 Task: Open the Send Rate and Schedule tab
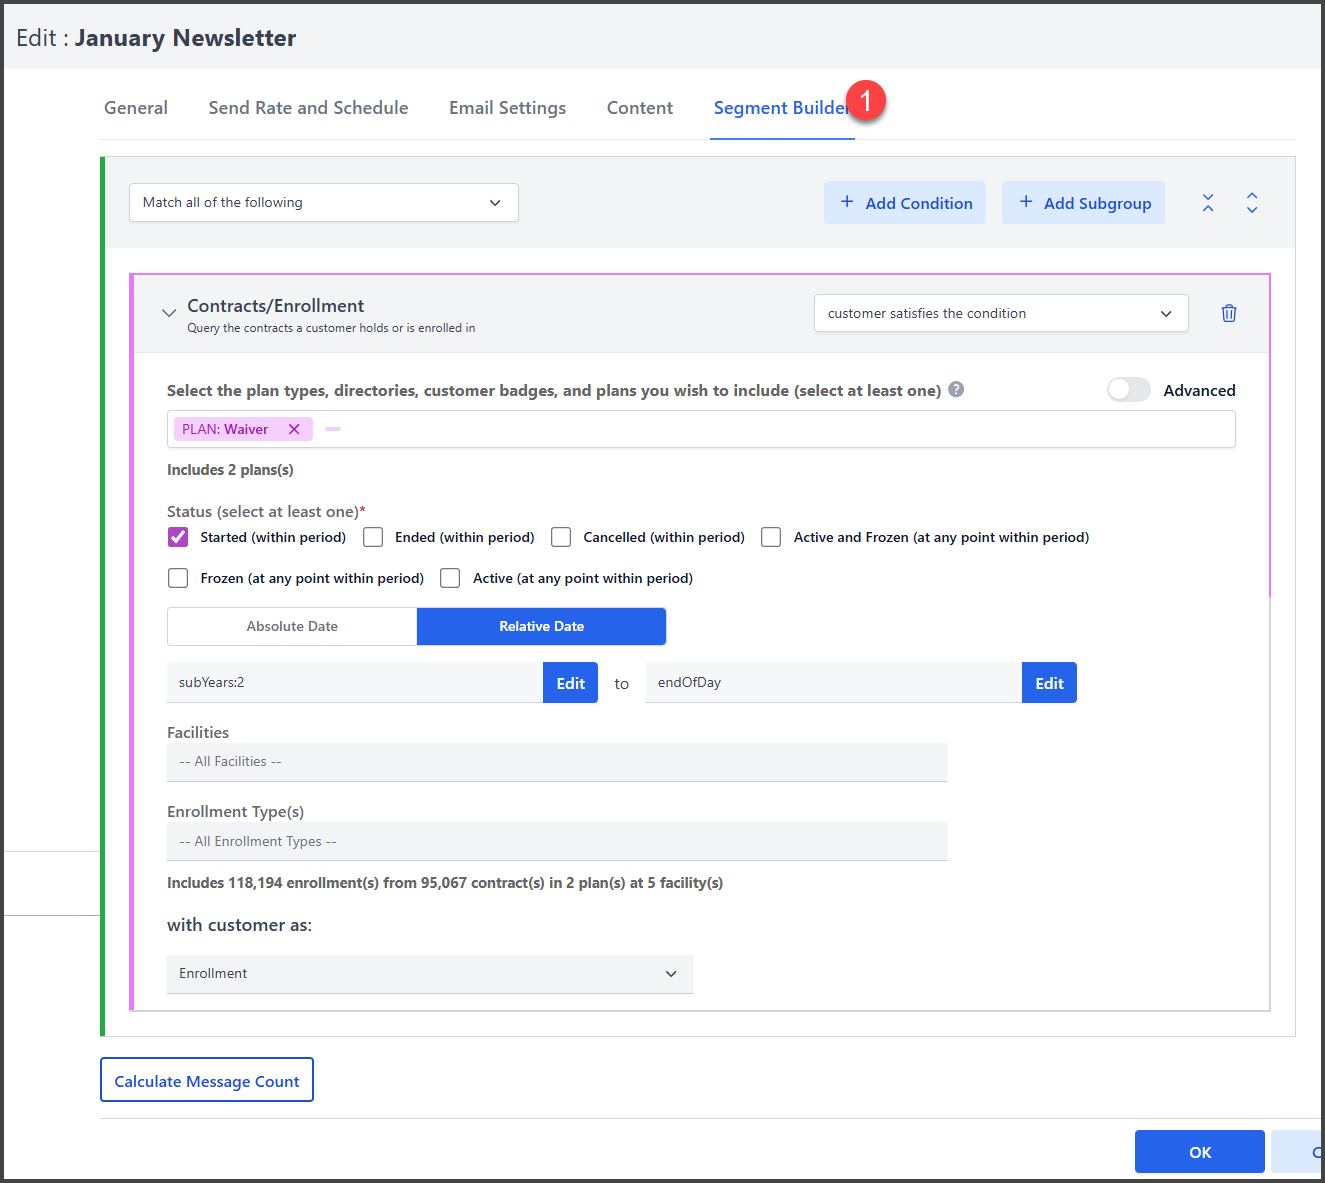pyautogui.click(x=308, y=108)
